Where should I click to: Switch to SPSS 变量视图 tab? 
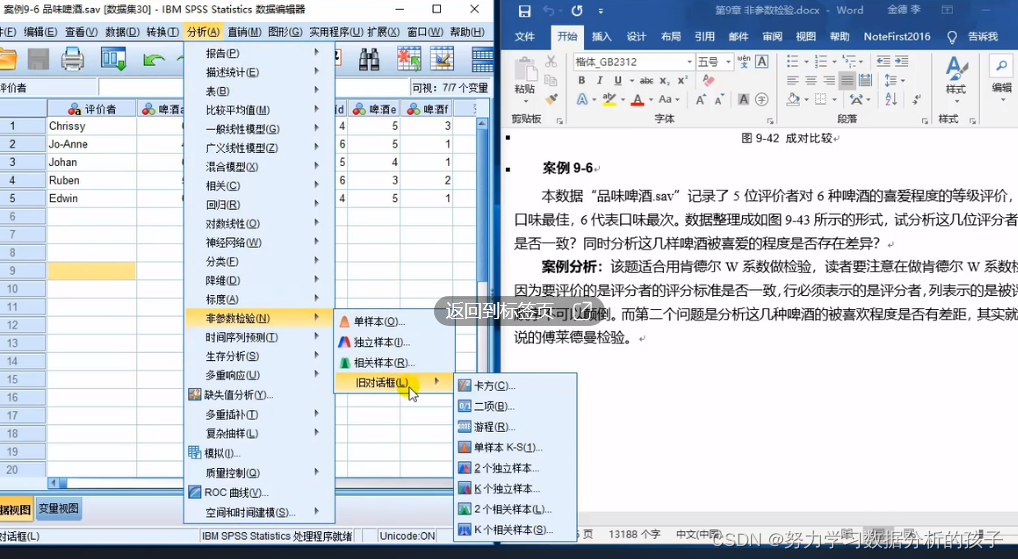(58, 509)
